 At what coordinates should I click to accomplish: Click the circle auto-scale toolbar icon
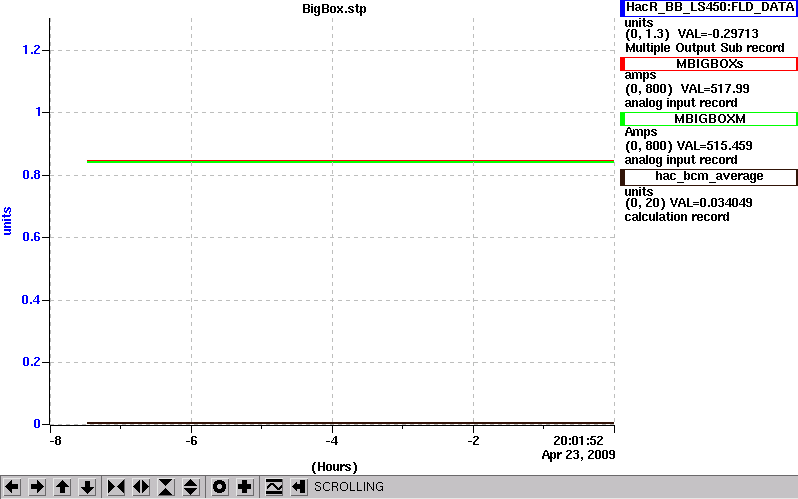[x=219, y=487]
